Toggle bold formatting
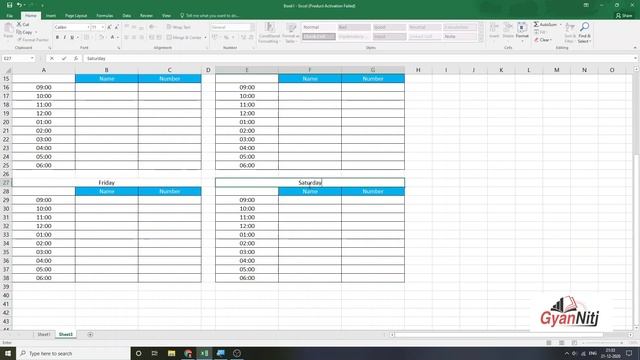Image resolution: width=640 pixels, height=360 pixels. 57,37
